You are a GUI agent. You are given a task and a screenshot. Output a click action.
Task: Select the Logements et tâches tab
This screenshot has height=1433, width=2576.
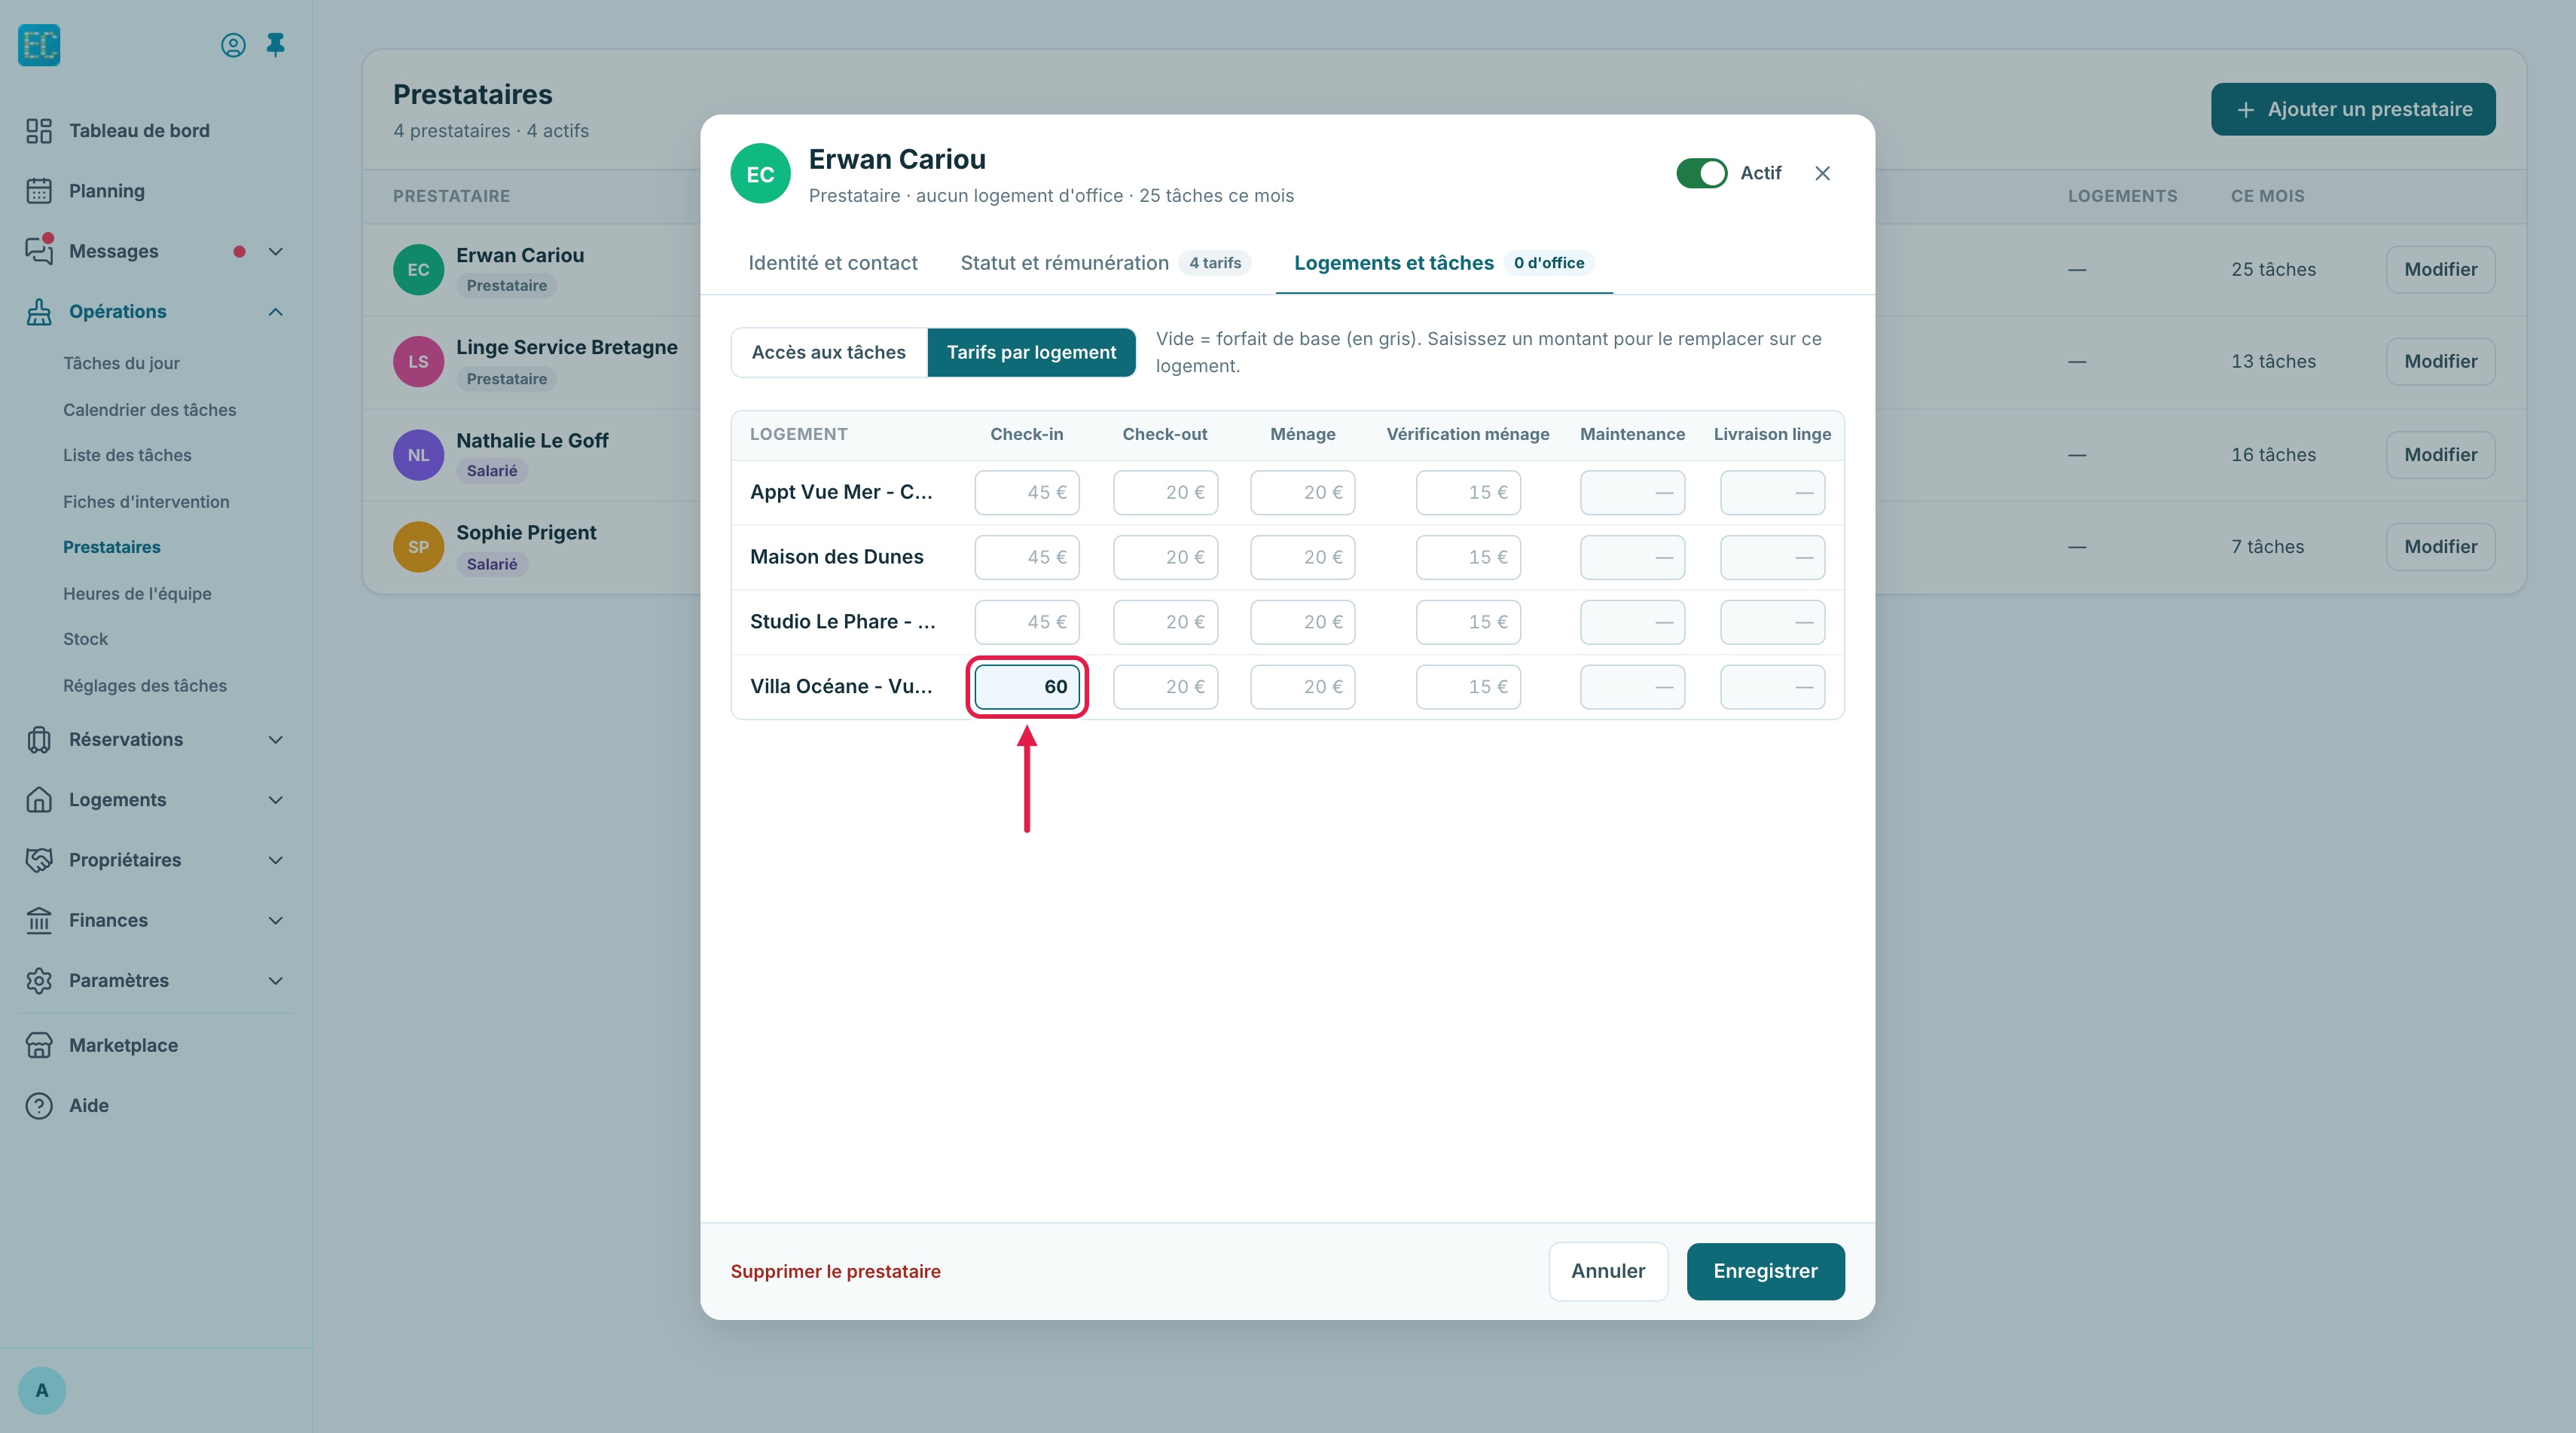click(x=1443, y=263)
